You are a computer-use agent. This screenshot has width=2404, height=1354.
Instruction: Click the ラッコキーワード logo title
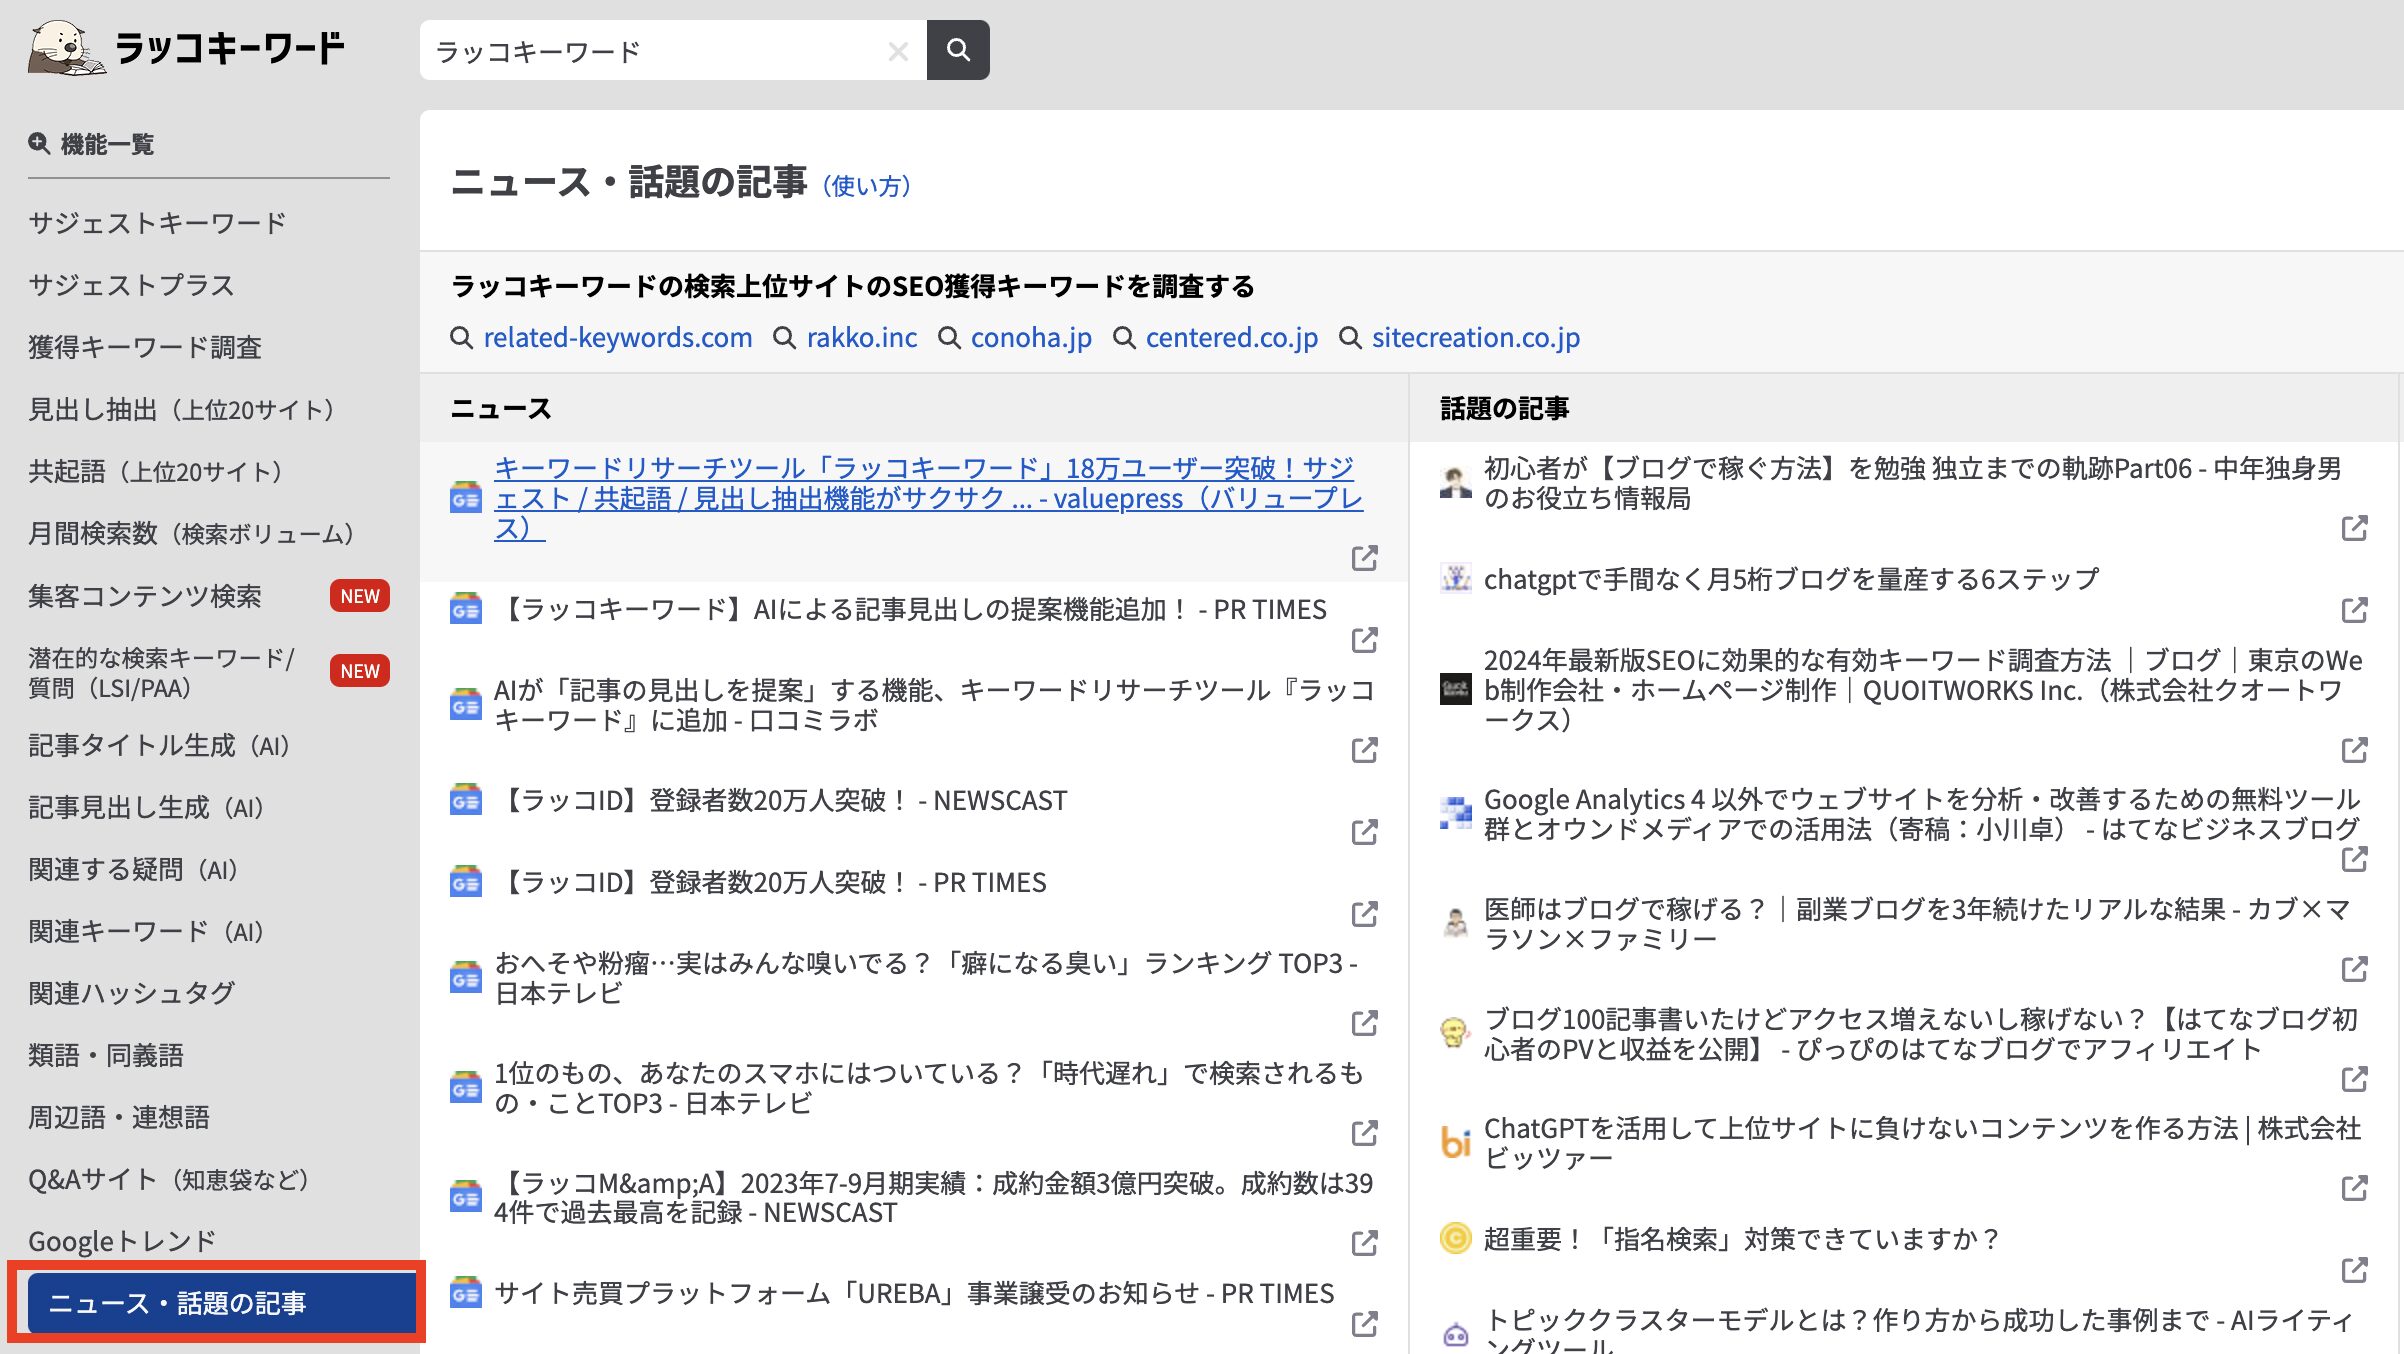coord(229,48)
